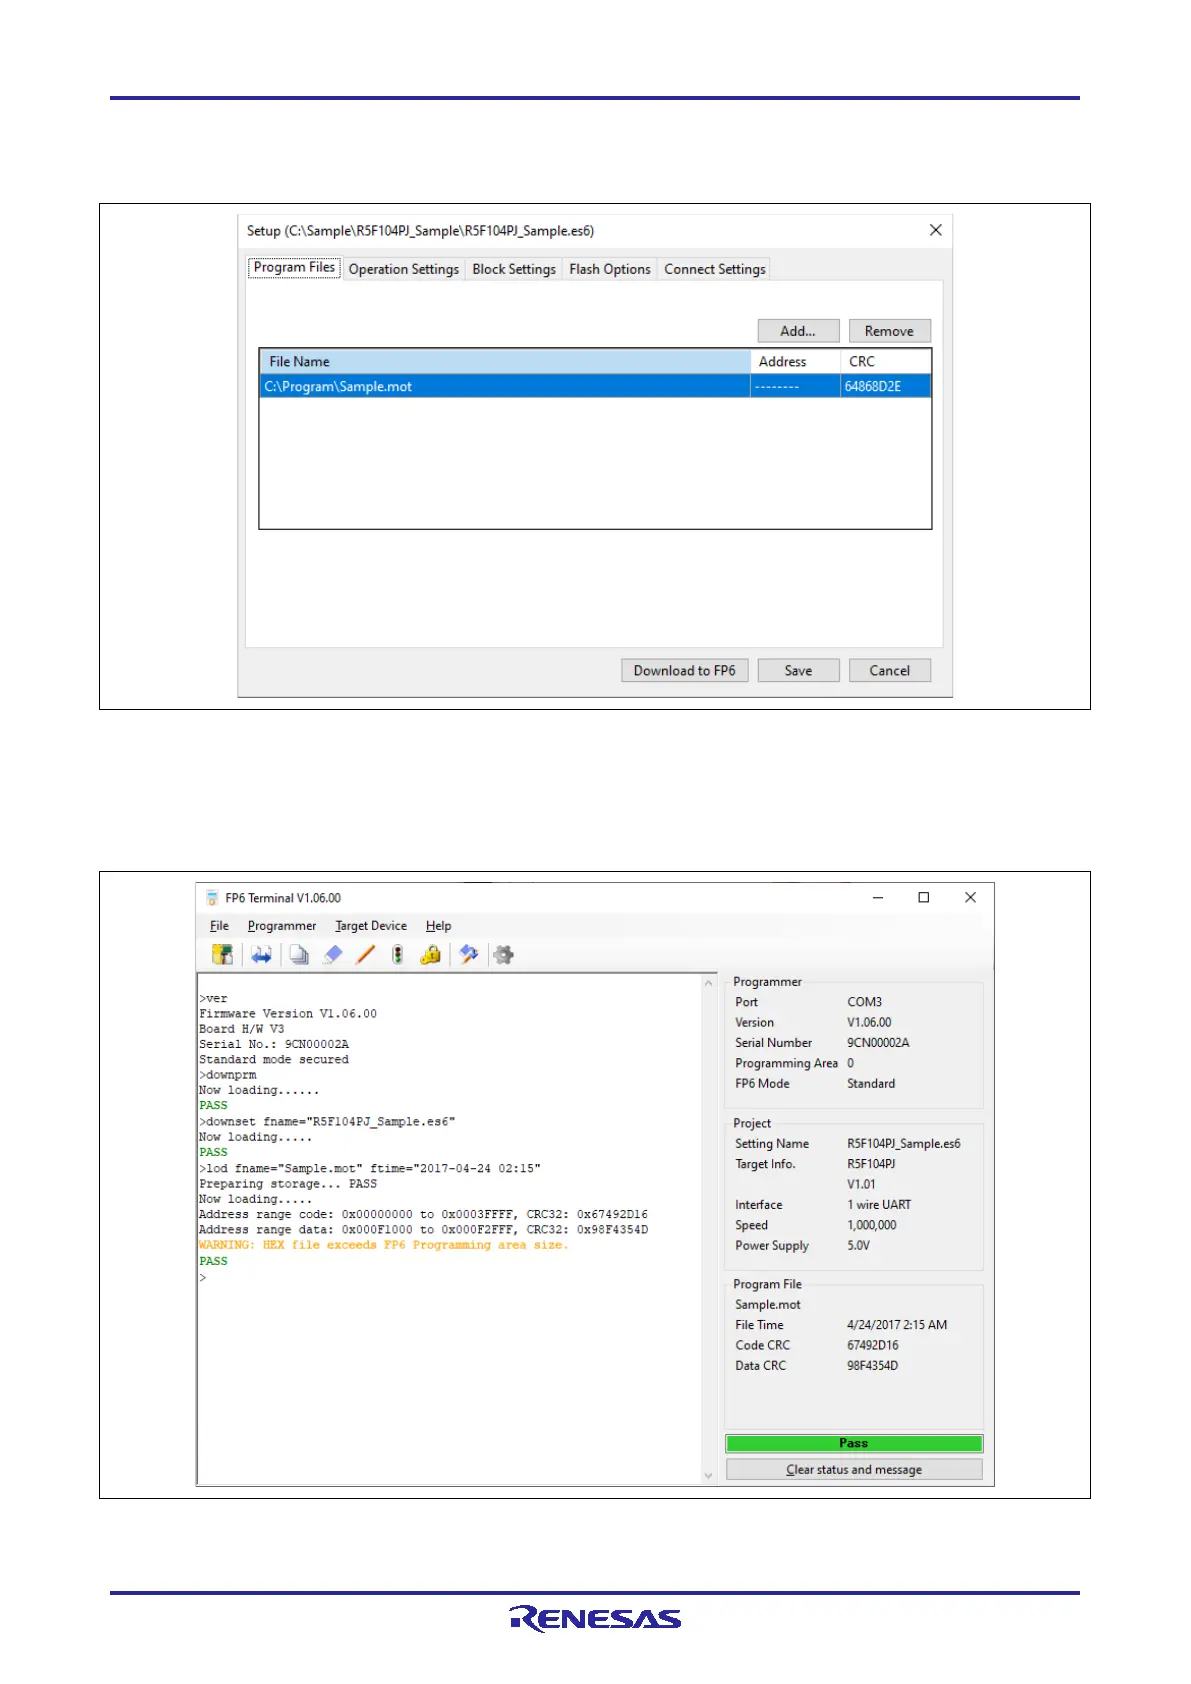This screenshot has height=1684, width=1191.
Task: Click Clear status and message button
Action: [x=854, y=1469]
